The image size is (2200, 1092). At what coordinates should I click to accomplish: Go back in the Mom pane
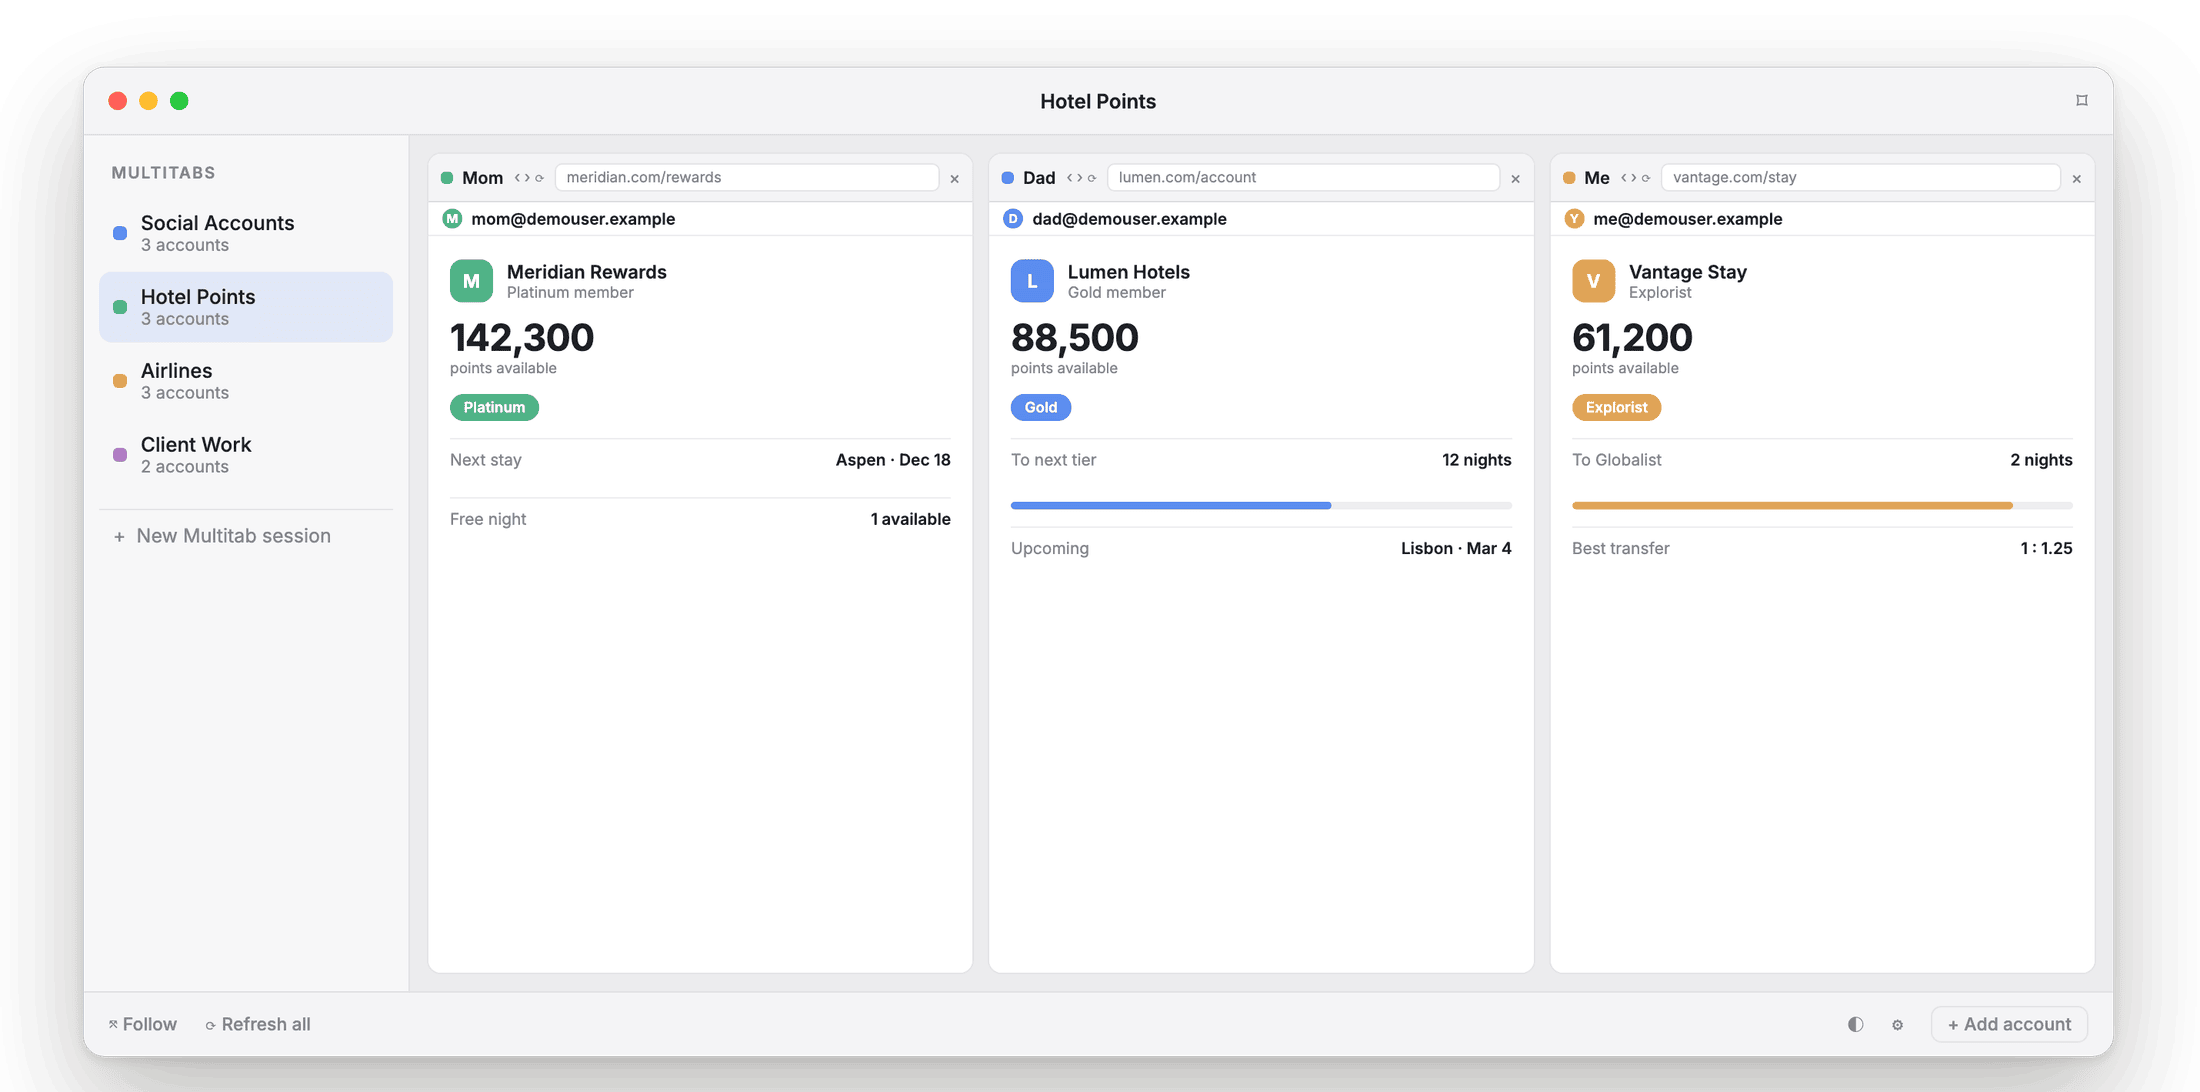point(517,178)
